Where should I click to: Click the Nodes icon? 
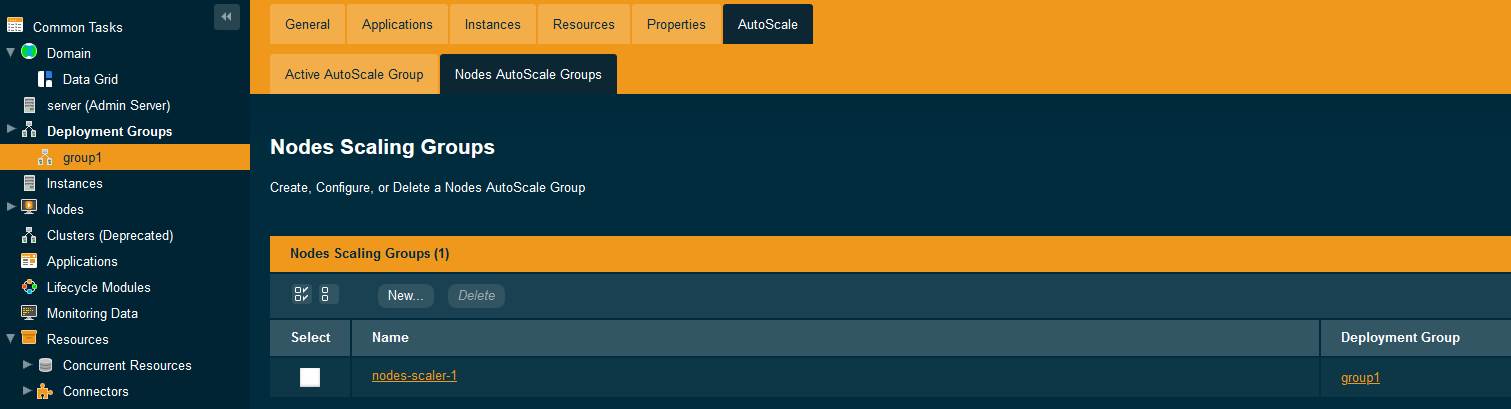click(29, 208)
